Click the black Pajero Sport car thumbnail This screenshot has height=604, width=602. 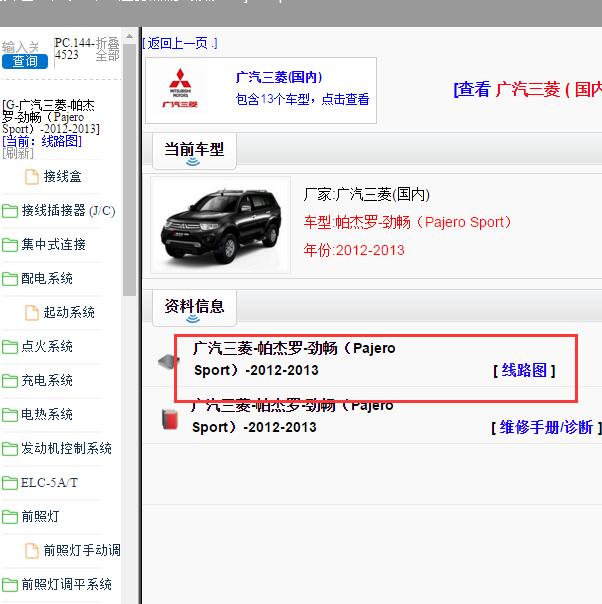coord(220,225)
